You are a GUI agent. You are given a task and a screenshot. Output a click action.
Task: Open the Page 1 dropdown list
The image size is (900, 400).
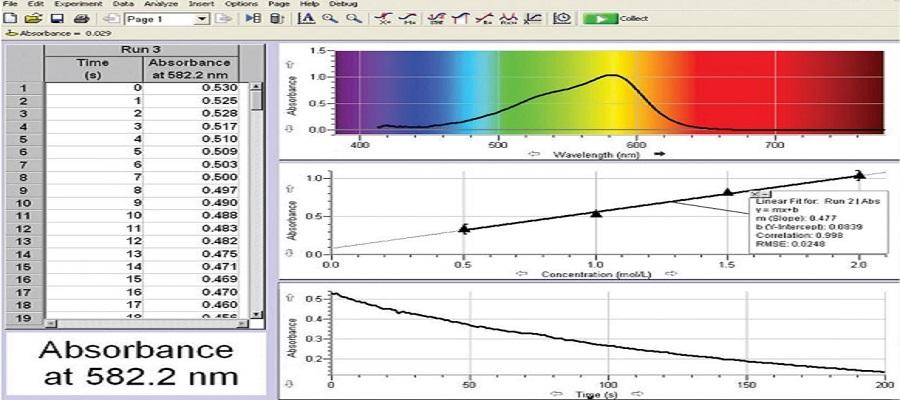(202, 19)
